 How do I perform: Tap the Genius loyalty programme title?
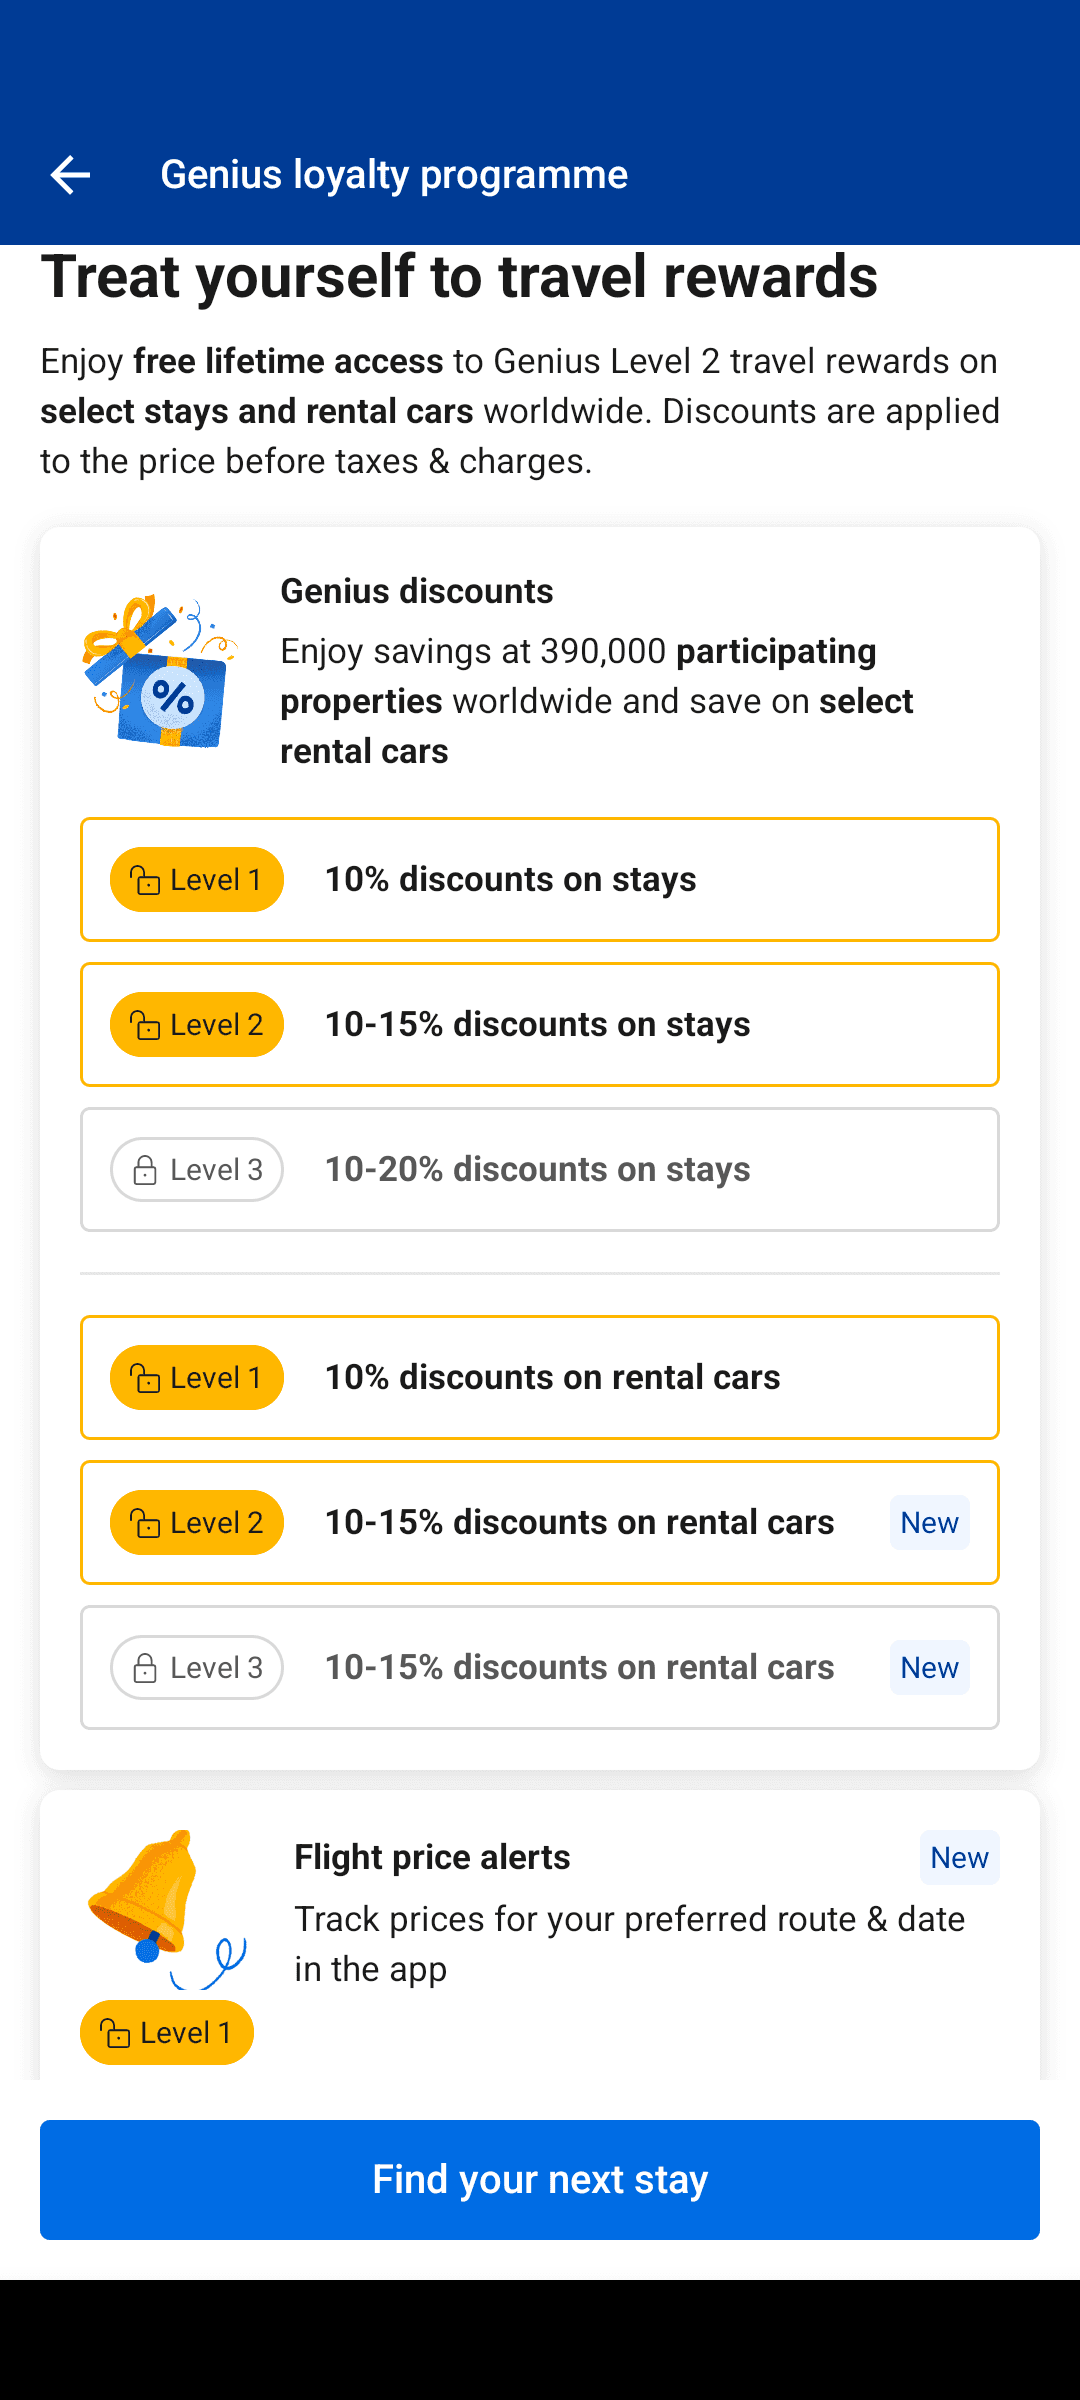click(x=394, y=175)
